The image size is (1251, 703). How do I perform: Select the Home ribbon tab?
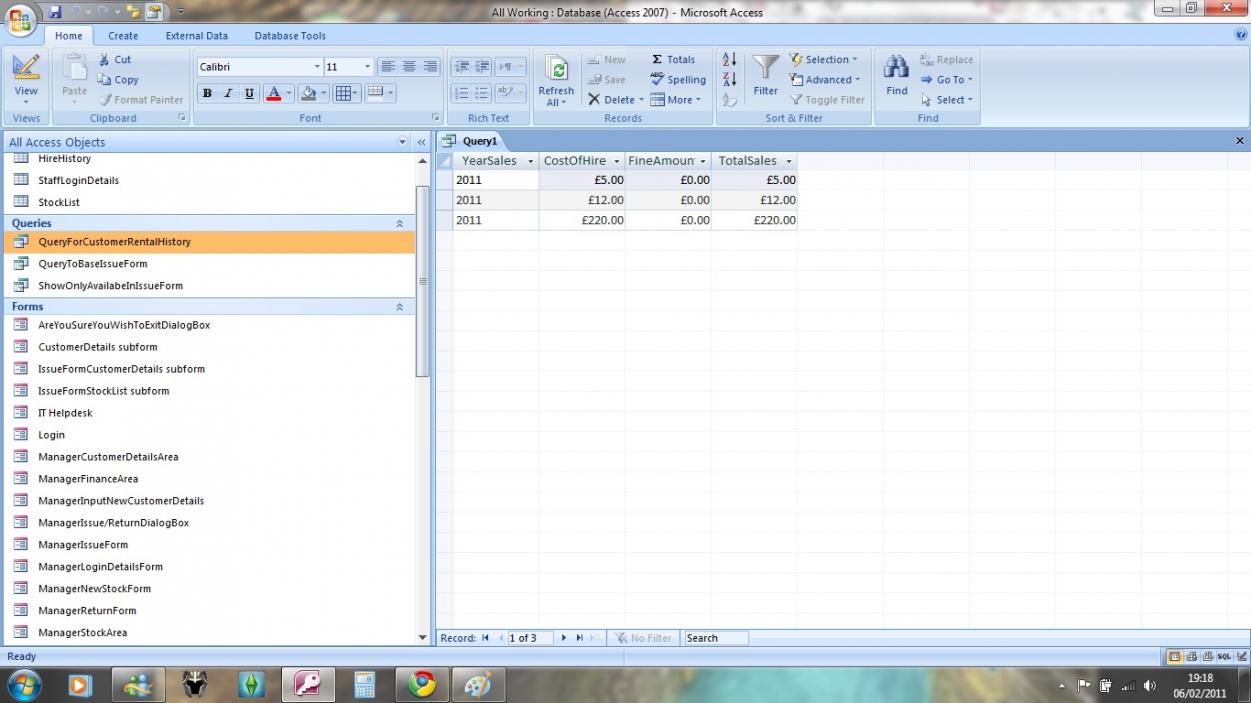69,36
